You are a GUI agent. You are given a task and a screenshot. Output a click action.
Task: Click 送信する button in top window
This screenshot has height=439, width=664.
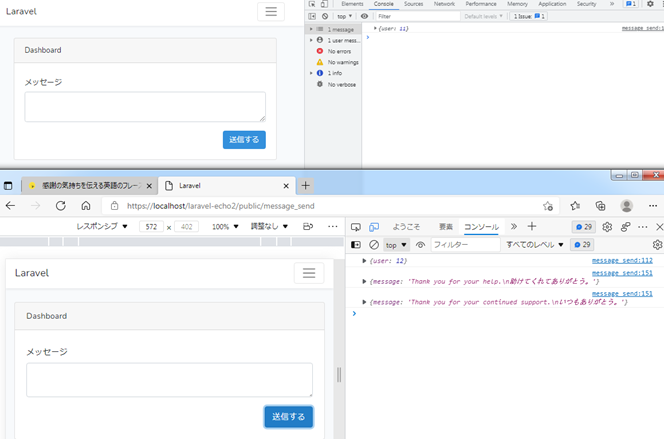244,140
